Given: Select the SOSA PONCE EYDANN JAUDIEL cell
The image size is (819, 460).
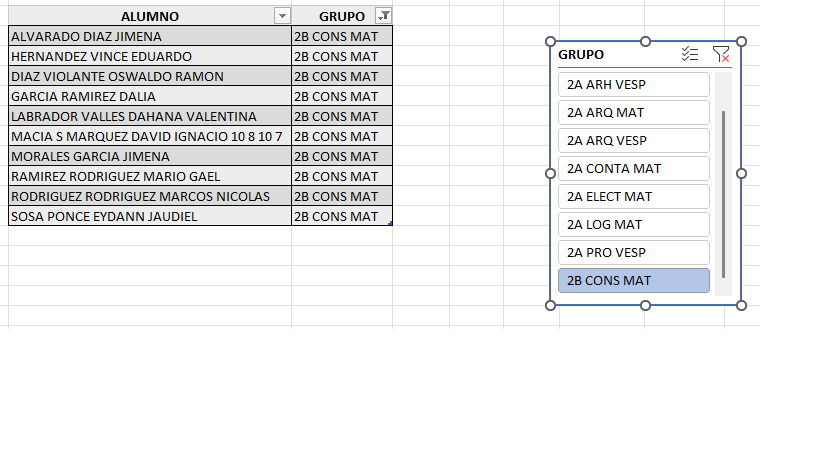Looking at the screenshot, I should pyautogui.click(x=150, y=216).
